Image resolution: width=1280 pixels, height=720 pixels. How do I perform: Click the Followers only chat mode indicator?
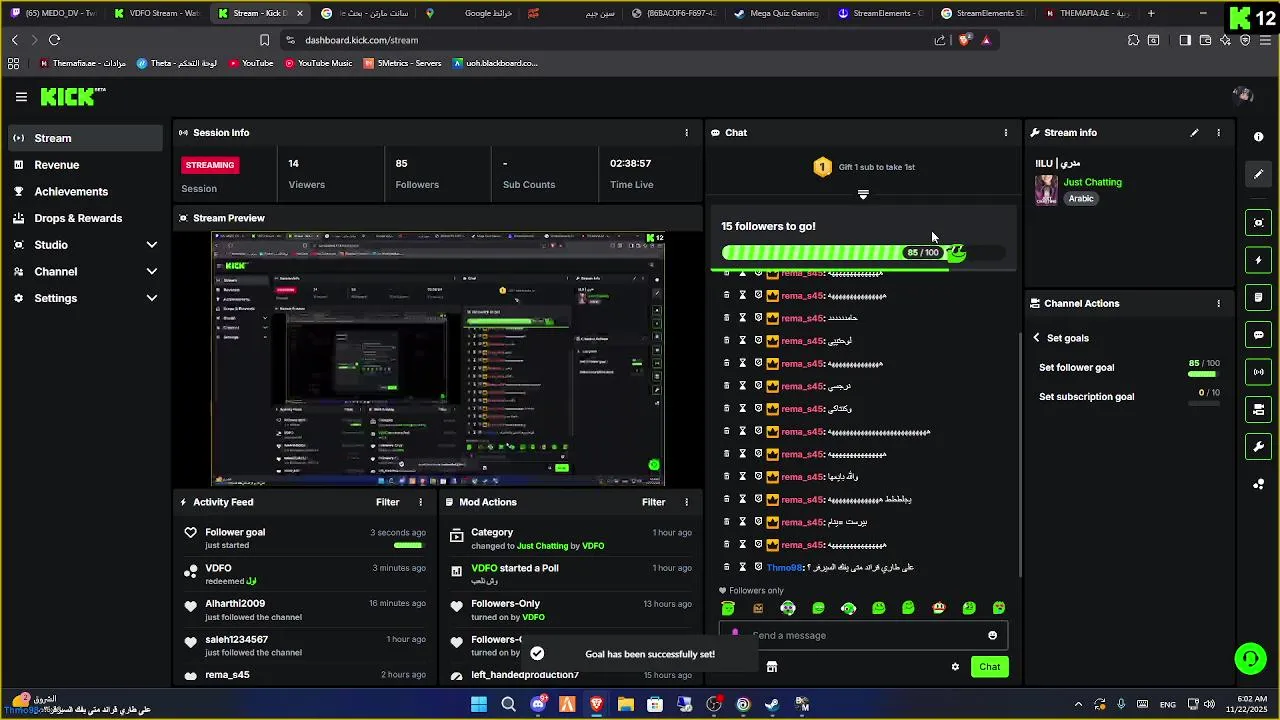[750, 591]
